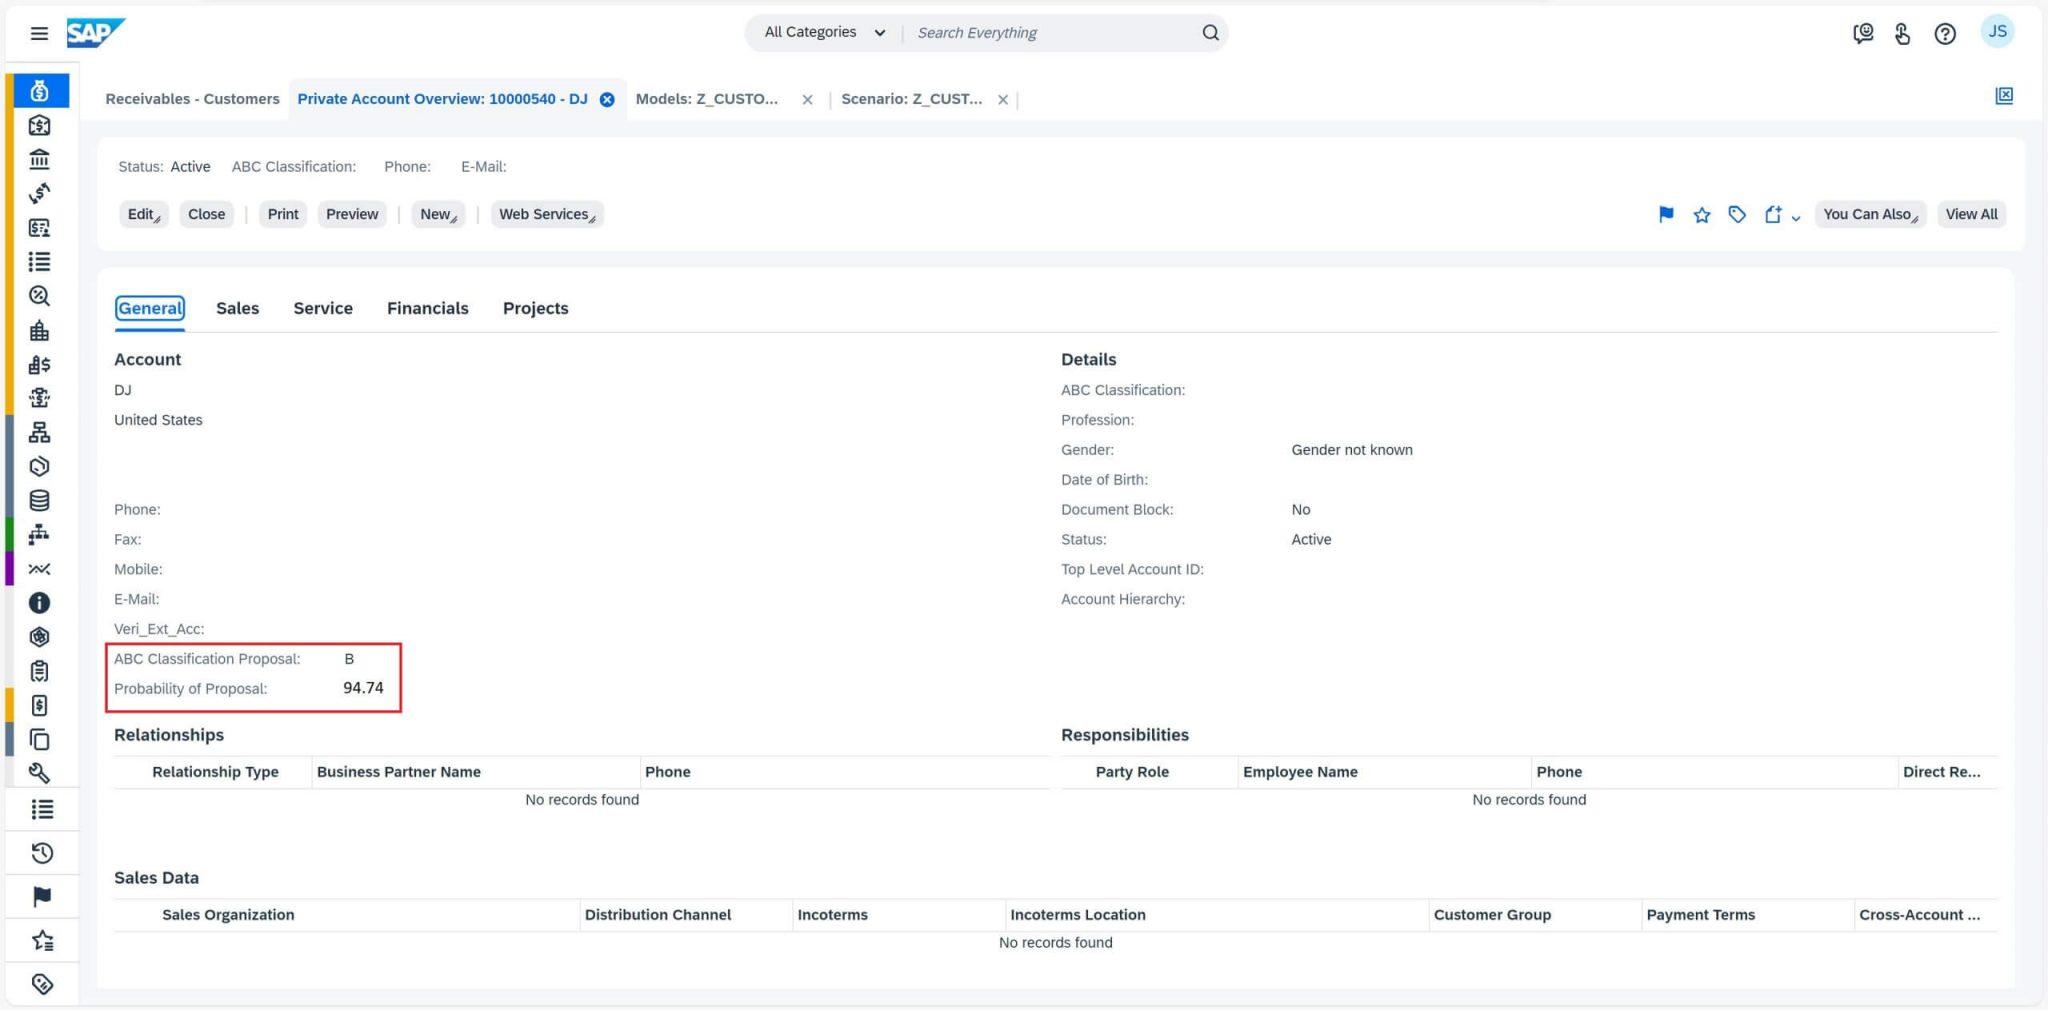Screen dimensions: 2048x1010
Task: Open the All Categories dropdown
Action: coord(822,32)
